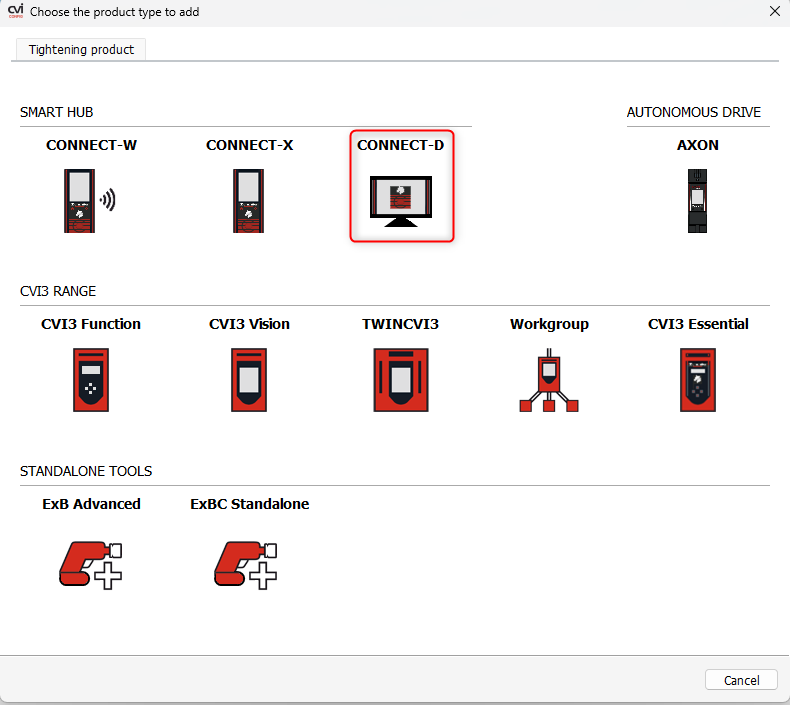The width and height of the screenshot is (790, 705).
Task: Select the ExBC Standalone tool icon
Action: 246,565
